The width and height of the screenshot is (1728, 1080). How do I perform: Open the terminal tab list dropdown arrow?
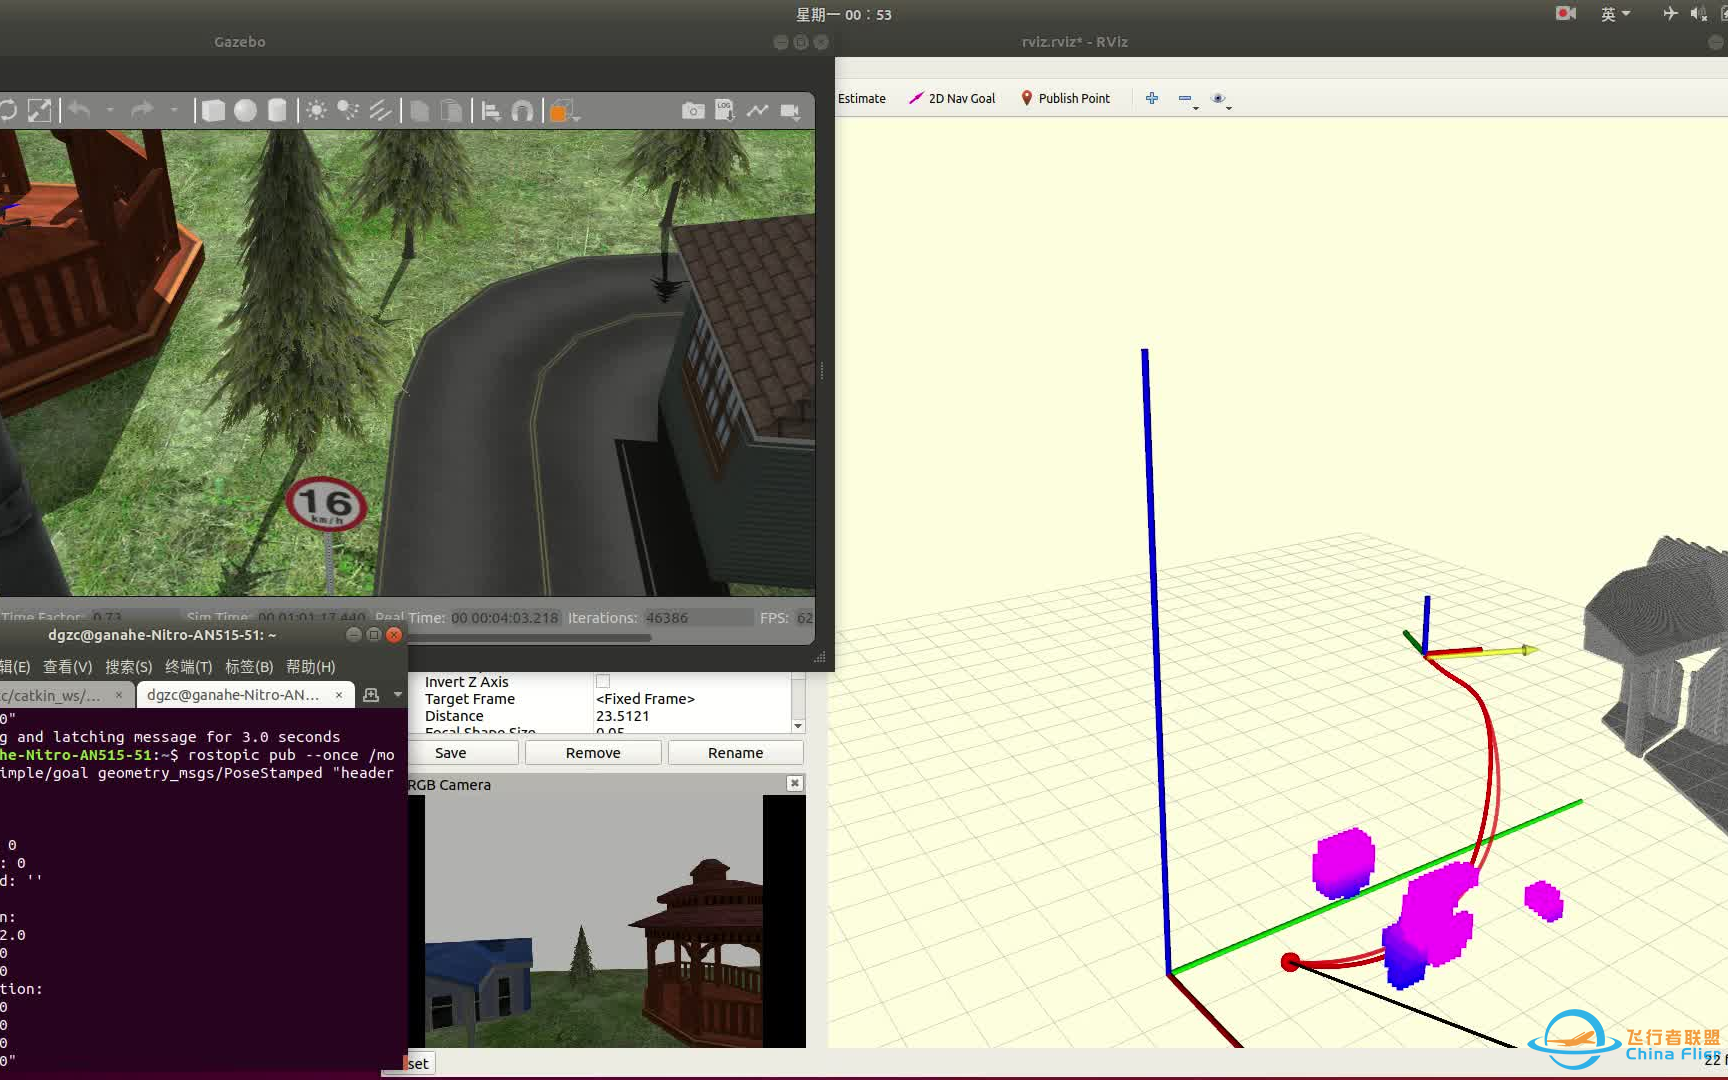click(x=398, y=694)
